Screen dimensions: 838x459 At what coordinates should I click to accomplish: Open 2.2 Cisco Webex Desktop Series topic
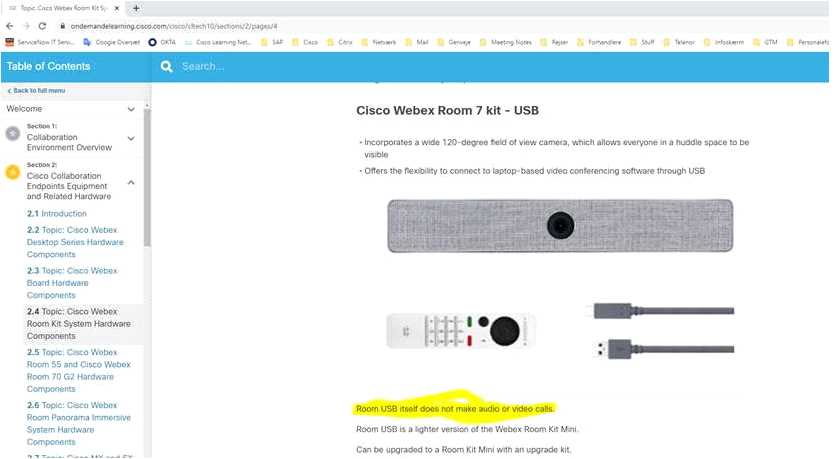75,242
